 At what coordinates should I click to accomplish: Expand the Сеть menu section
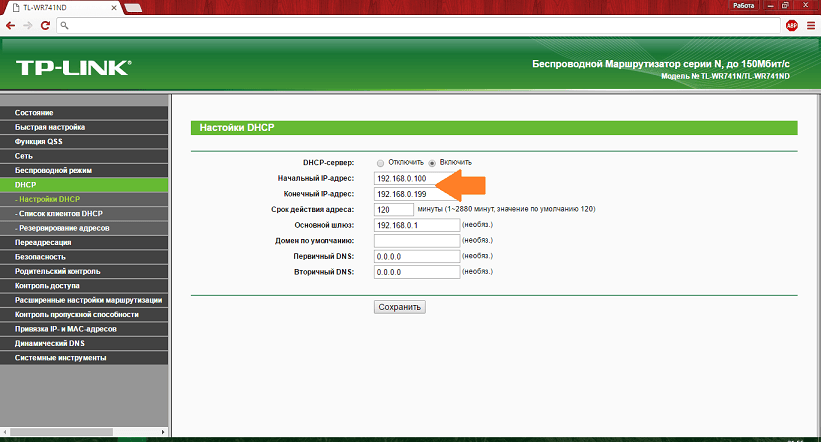[x=23, y=156]
